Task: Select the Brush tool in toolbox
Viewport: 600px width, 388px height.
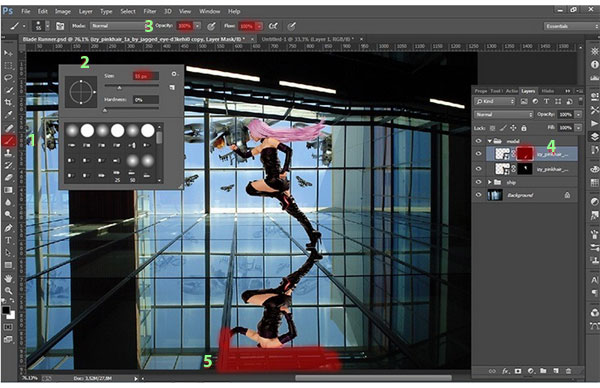Action: pos(8,141)
